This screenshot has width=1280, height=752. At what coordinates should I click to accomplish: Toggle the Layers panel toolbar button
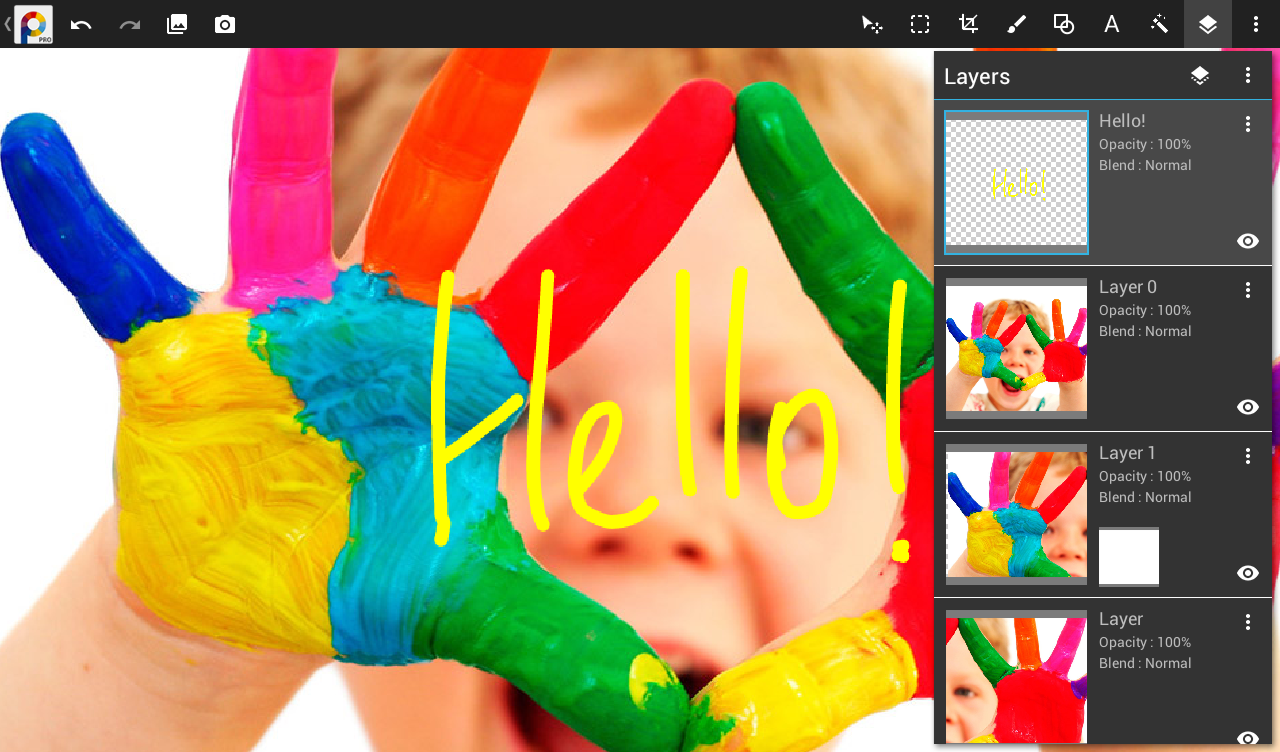click(1208, 24)
